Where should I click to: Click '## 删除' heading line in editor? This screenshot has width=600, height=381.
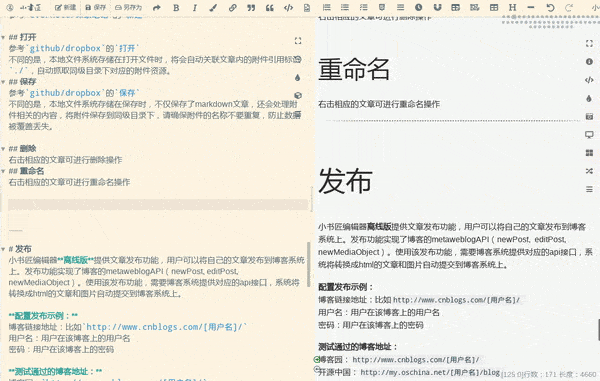pyautogui.click(x=23, y=149)
